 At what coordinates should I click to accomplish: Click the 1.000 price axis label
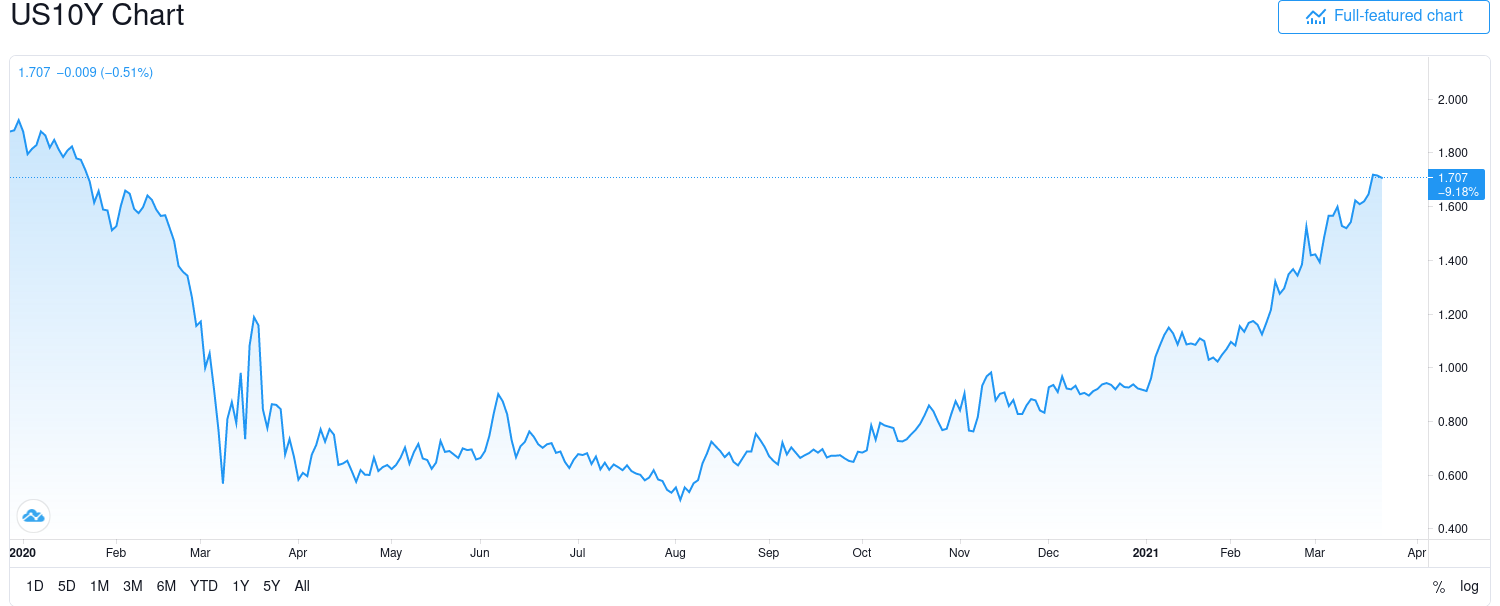pyautogui.click(x=1452, y=368)
